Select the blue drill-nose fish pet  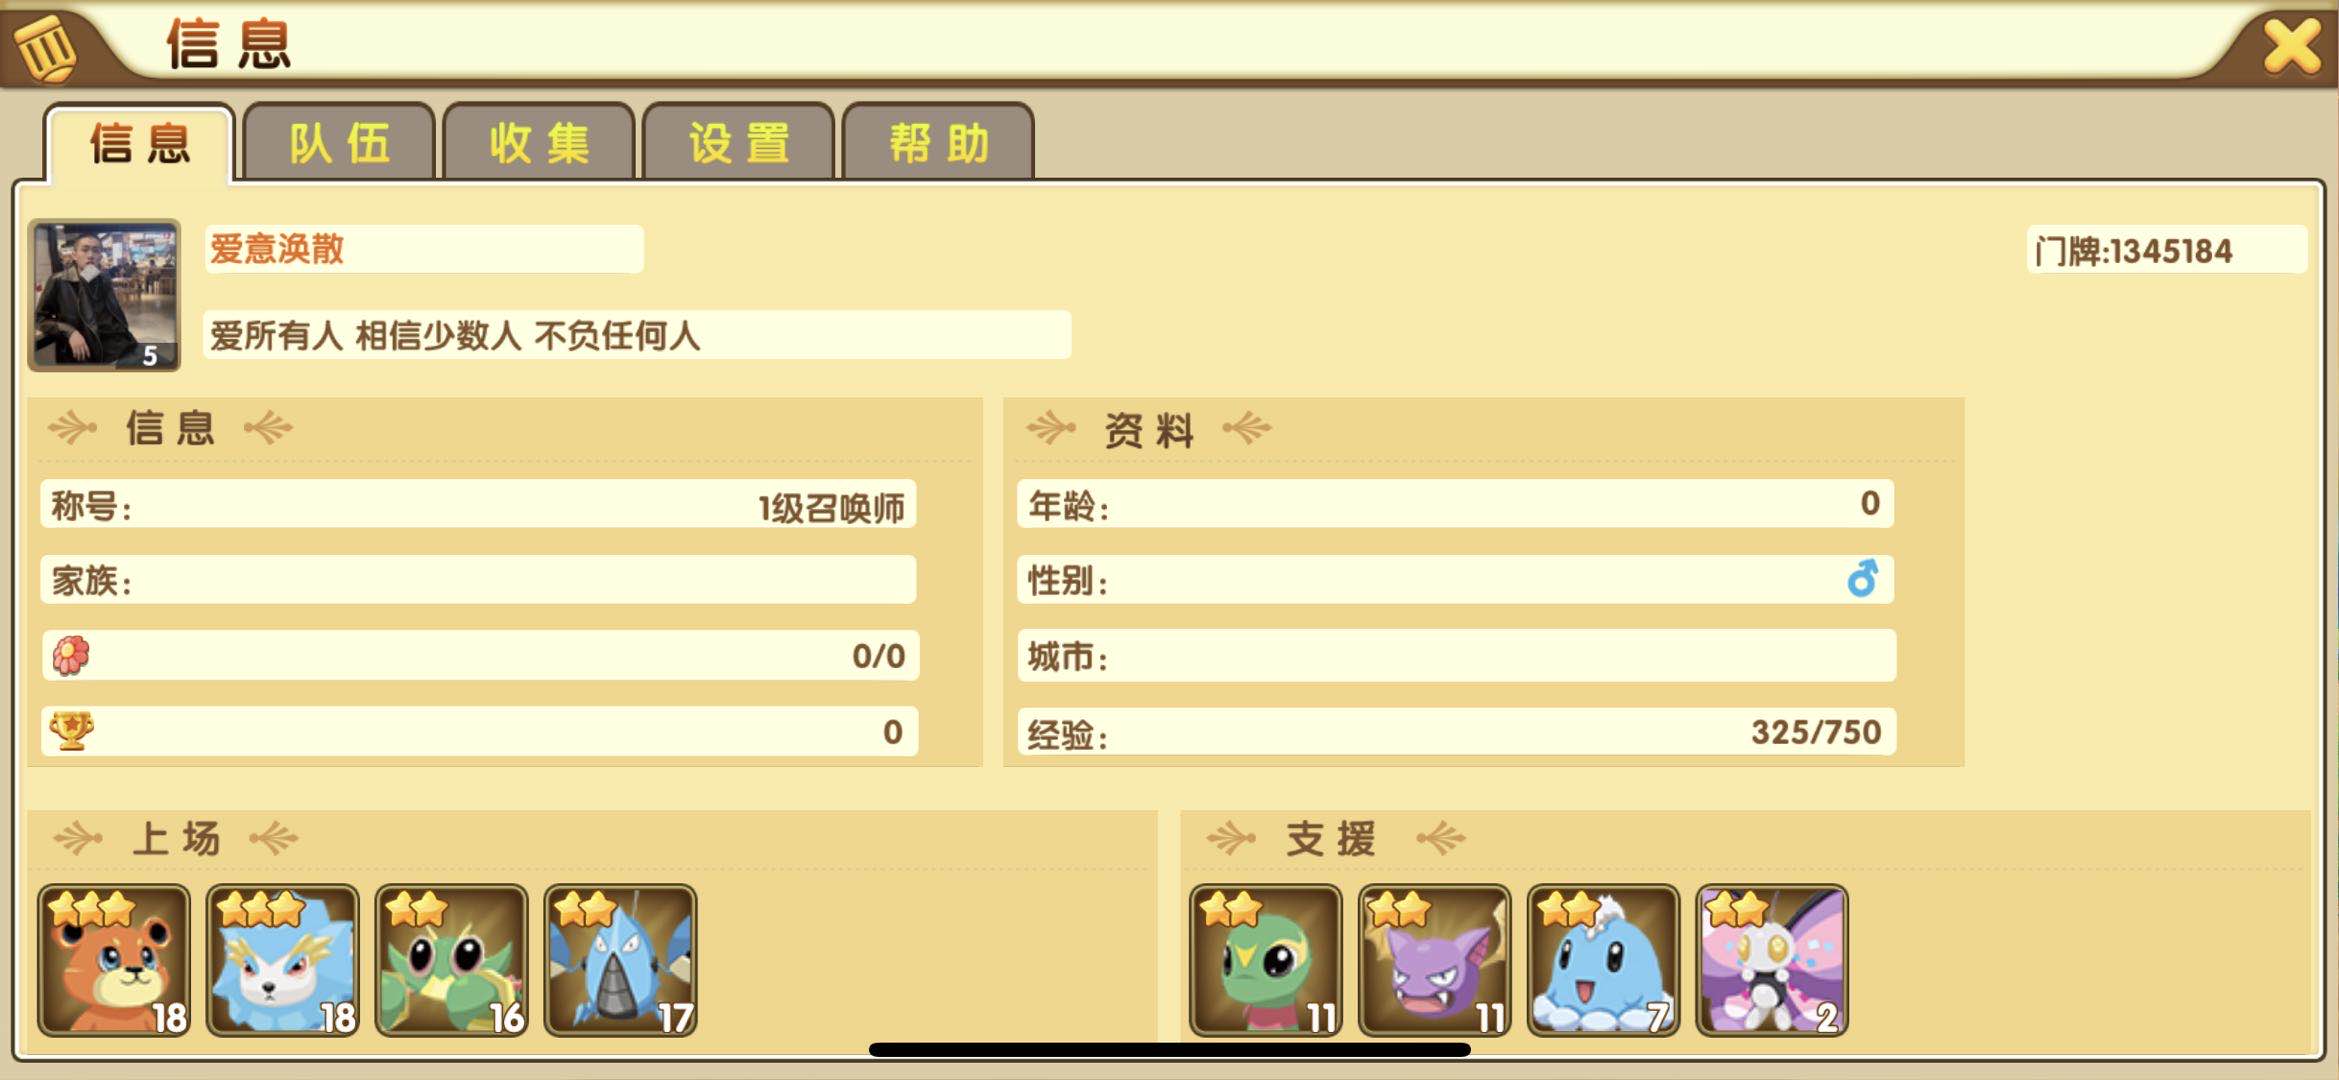tap(621, 960)
